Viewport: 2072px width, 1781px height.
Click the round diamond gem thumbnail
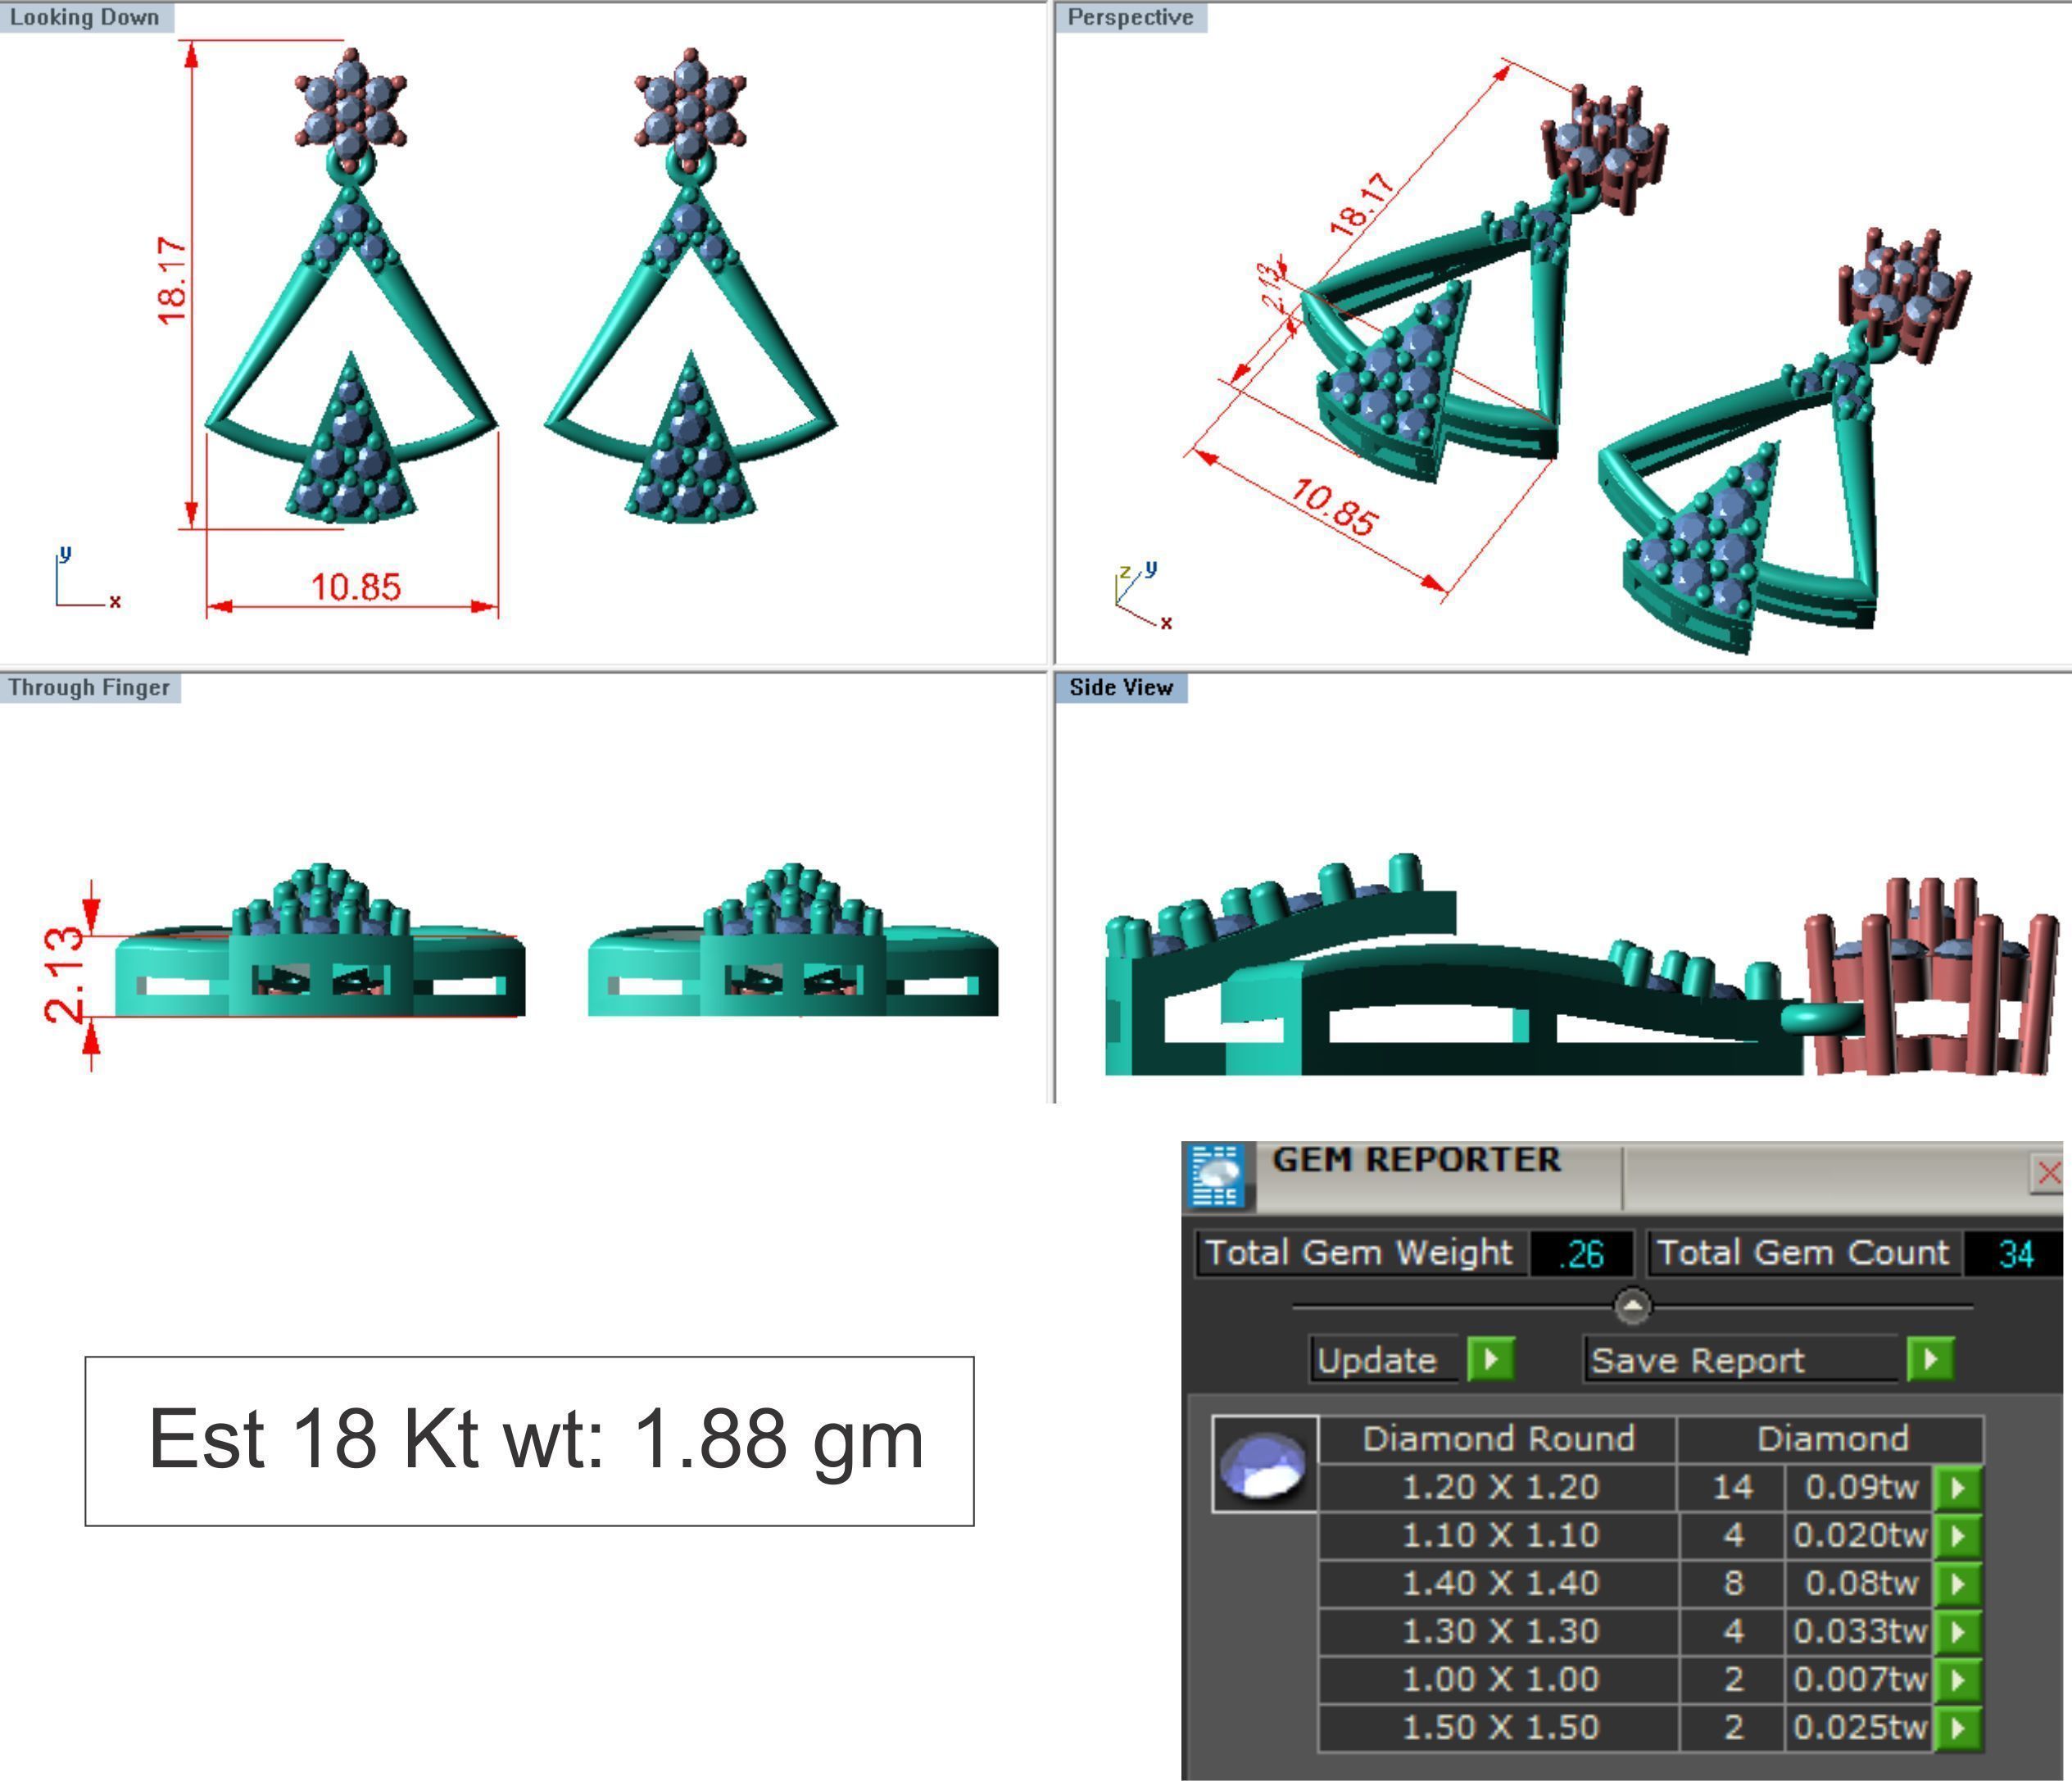(x=1264, y=1465)
